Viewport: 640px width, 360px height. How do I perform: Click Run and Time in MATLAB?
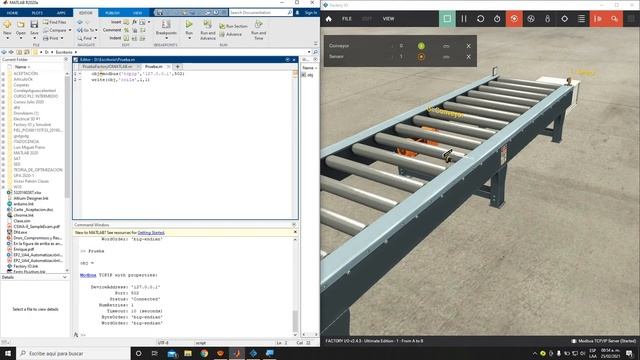tap(258, 30)
